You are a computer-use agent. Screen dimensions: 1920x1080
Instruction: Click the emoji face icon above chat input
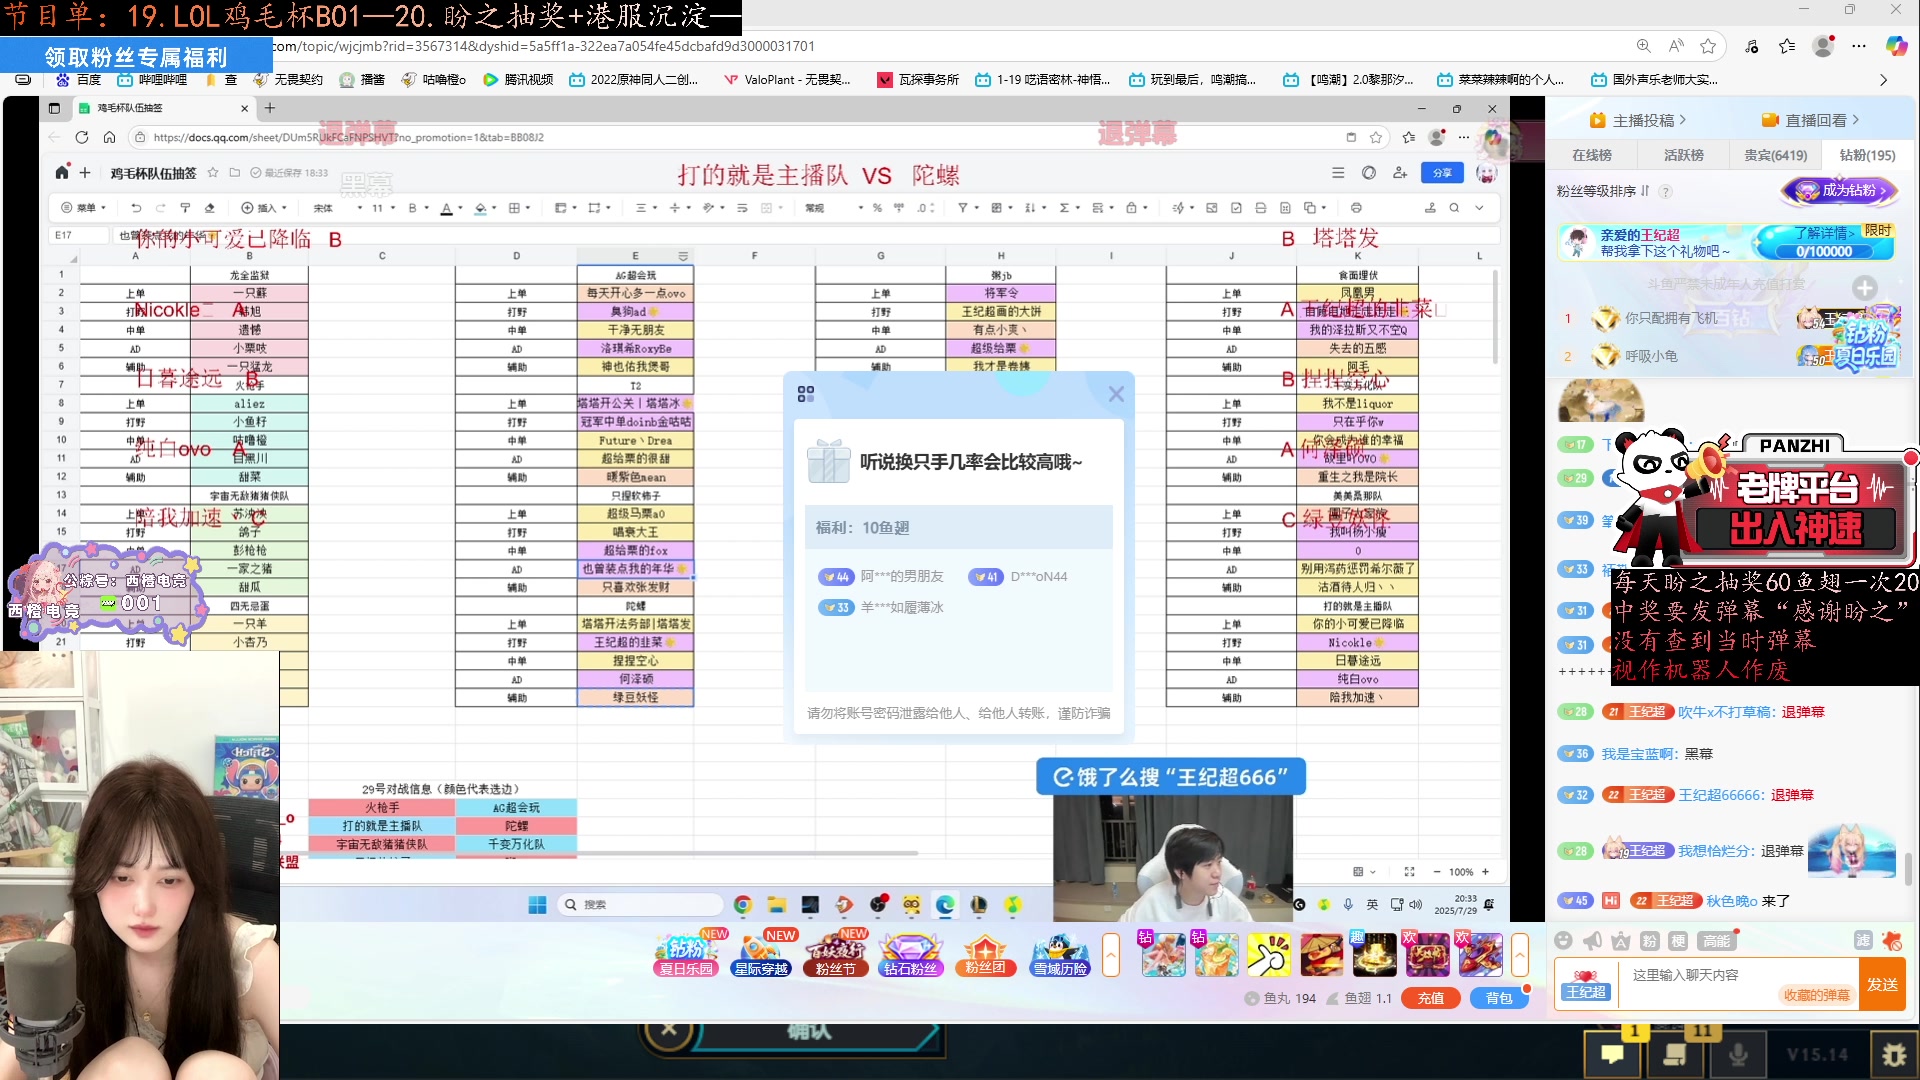(x=1564, y=940)
